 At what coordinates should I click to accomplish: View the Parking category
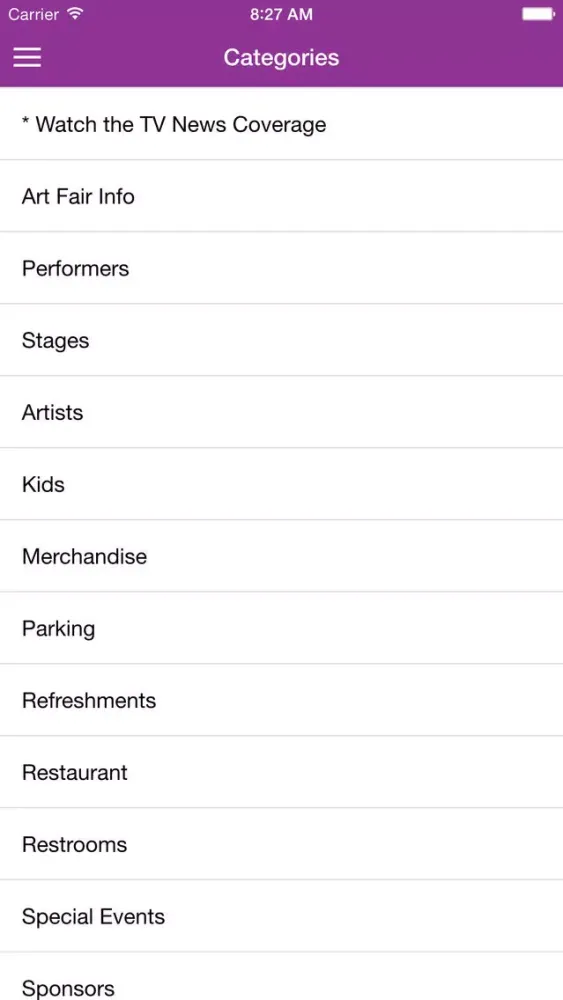coord(281,628)
